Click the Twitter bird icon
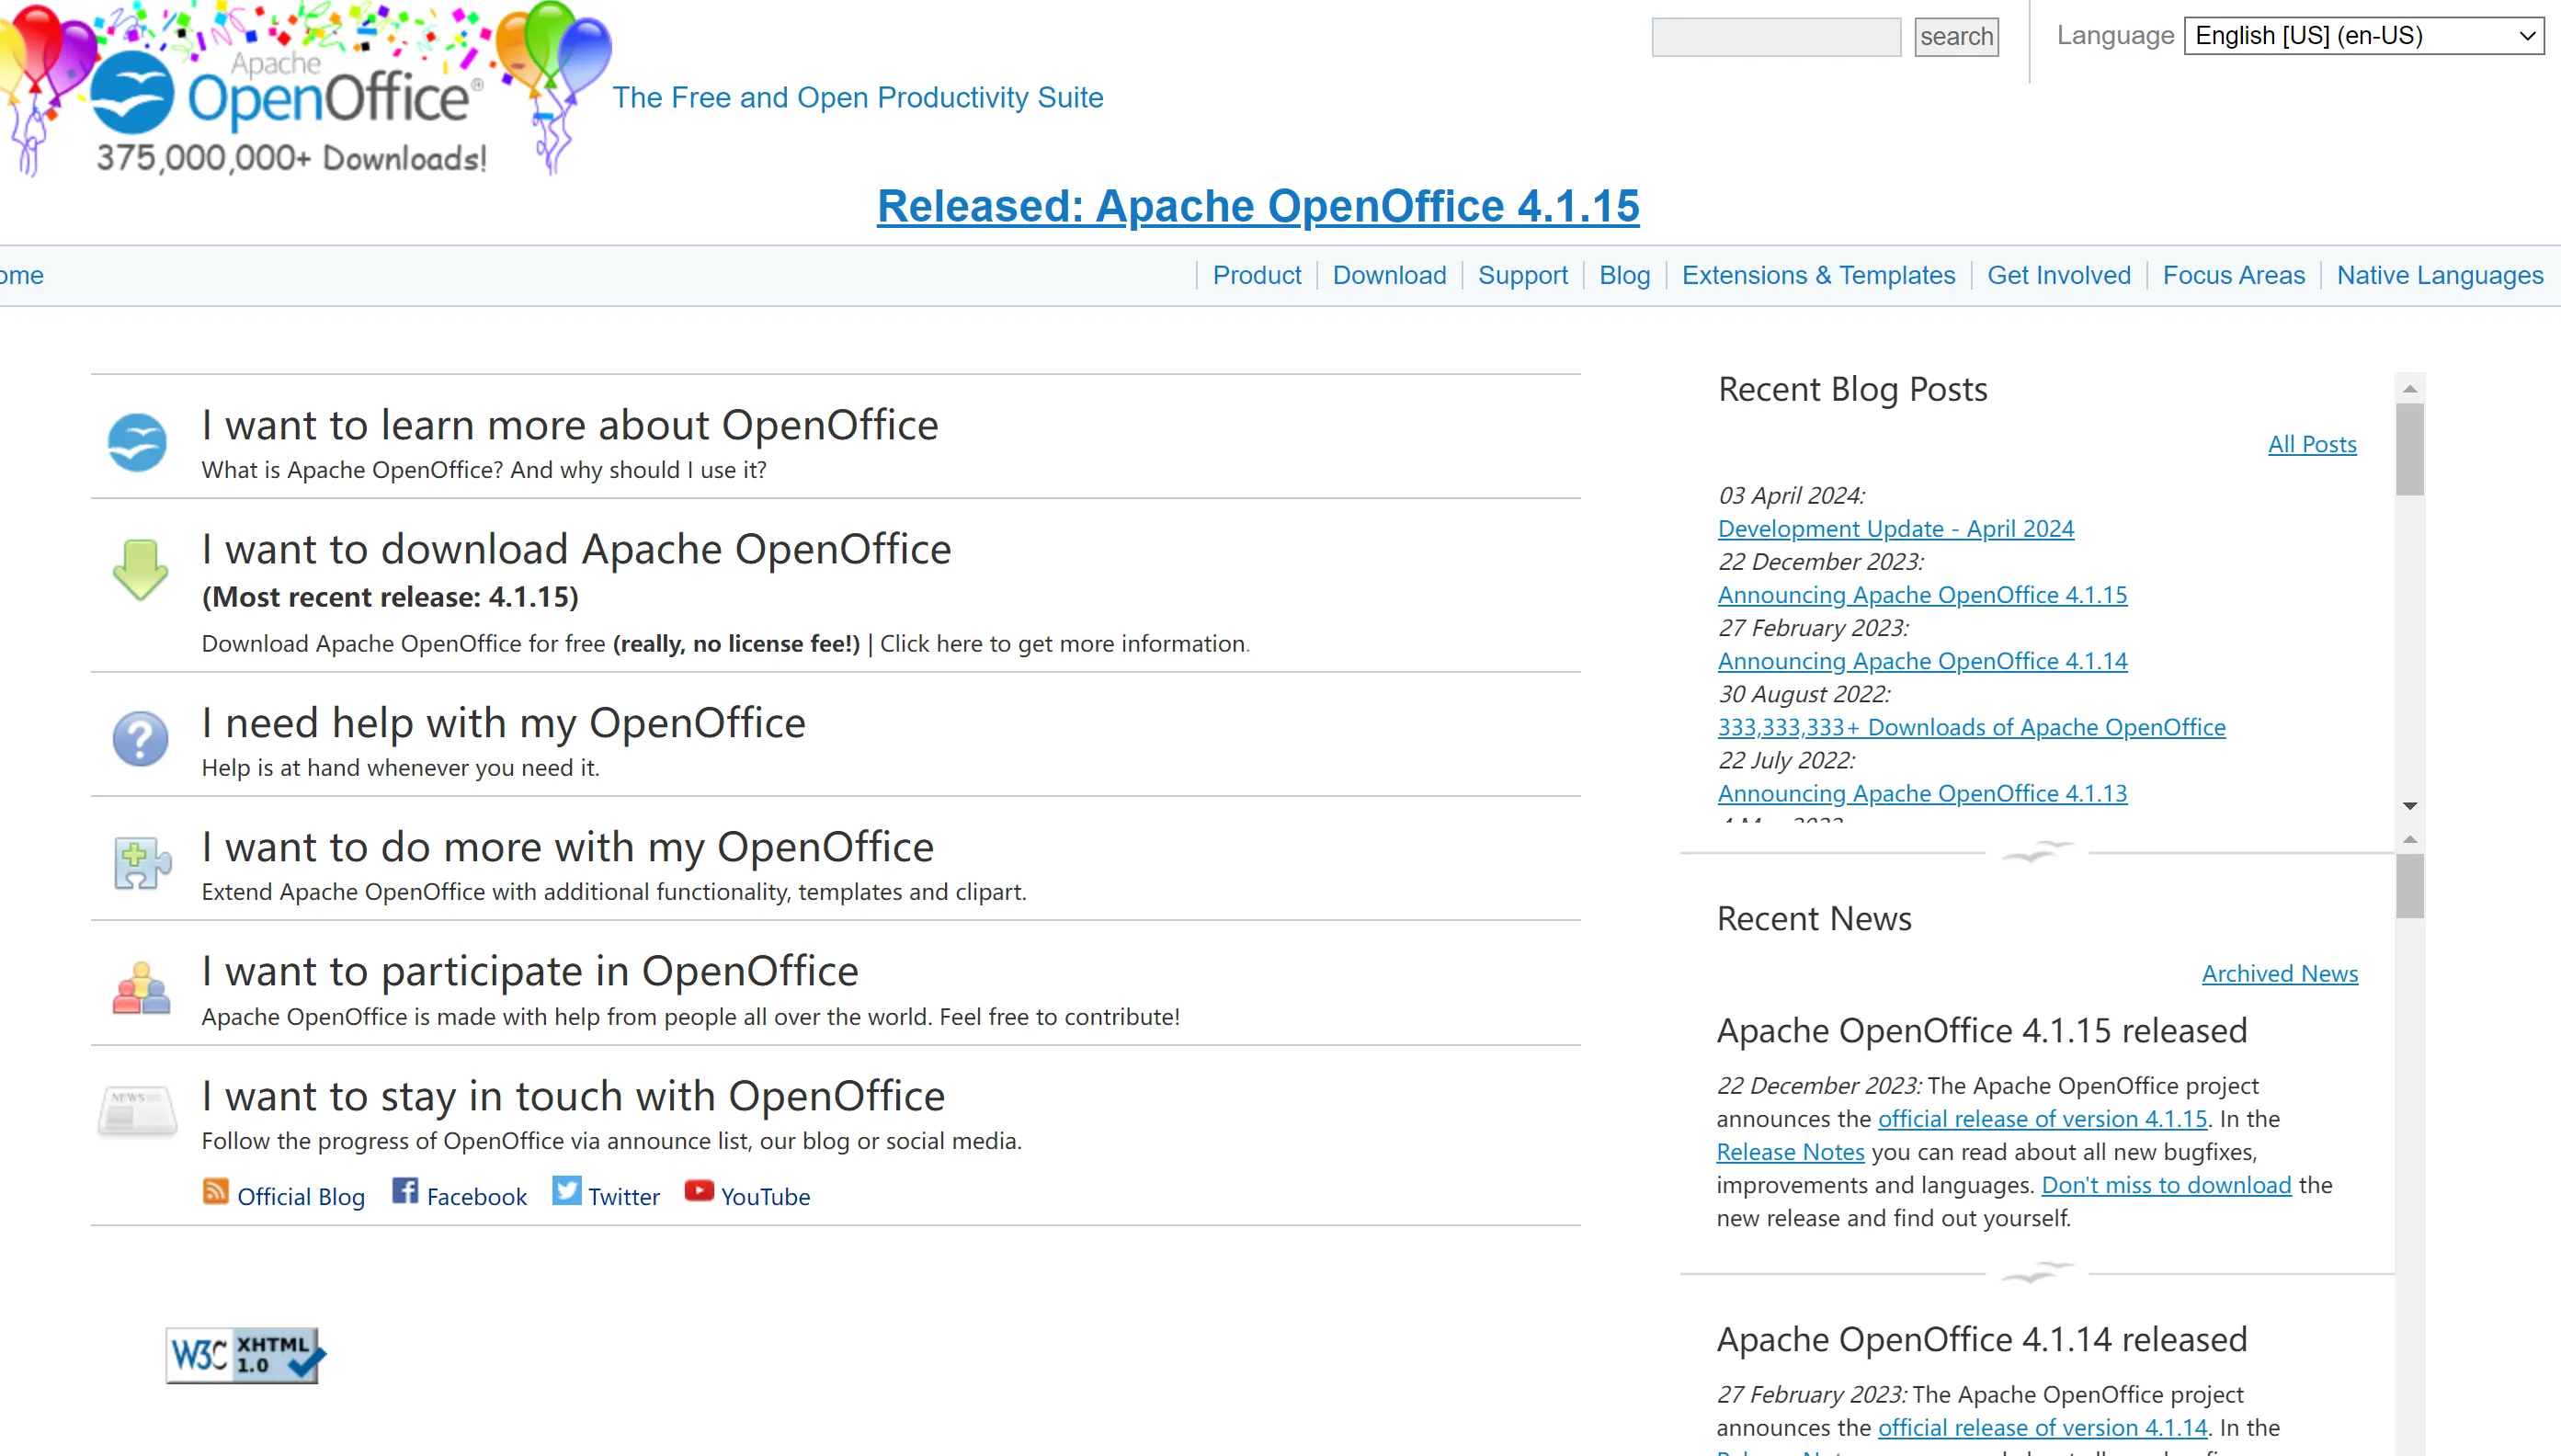2561x1456 pixels. (x=566, y=1191)
